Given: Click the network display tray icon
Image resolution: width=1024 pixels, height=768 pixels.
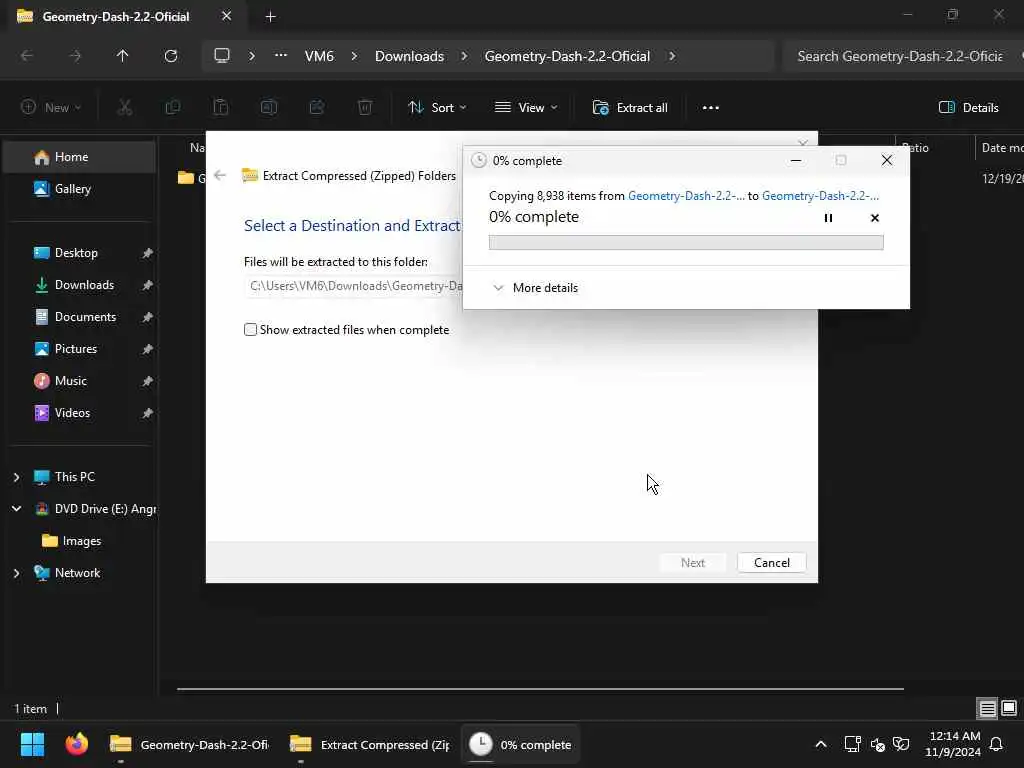Looking at the screenshot, I should [x=852, y=744].
